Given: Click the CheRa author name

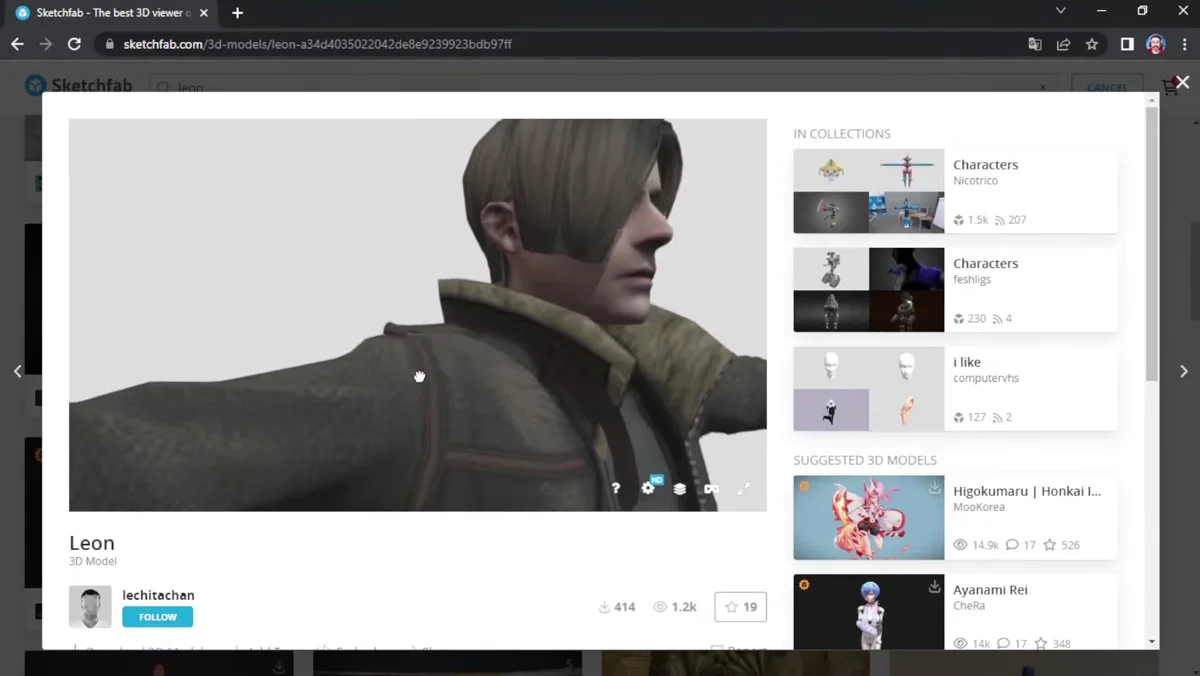Looking at the screenshot, I should point(969,606).
